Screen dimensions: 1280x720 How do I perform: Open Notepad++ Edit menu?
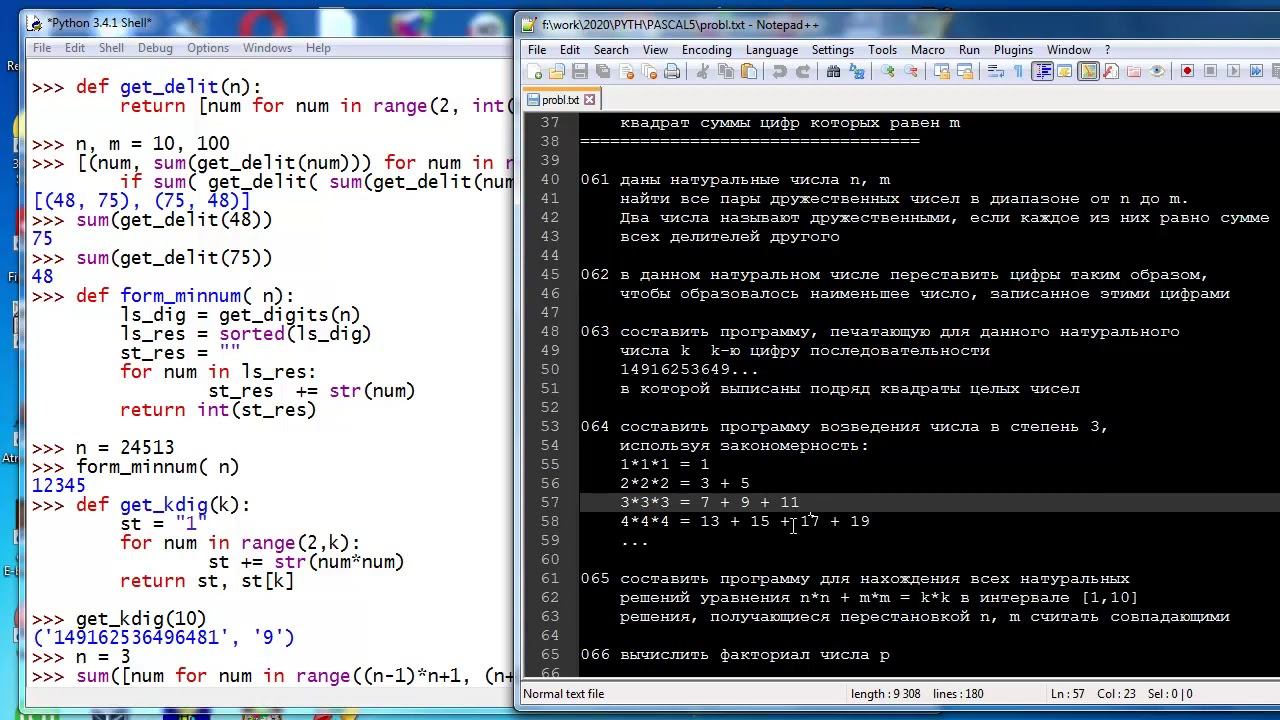click(x=570, y=50)
